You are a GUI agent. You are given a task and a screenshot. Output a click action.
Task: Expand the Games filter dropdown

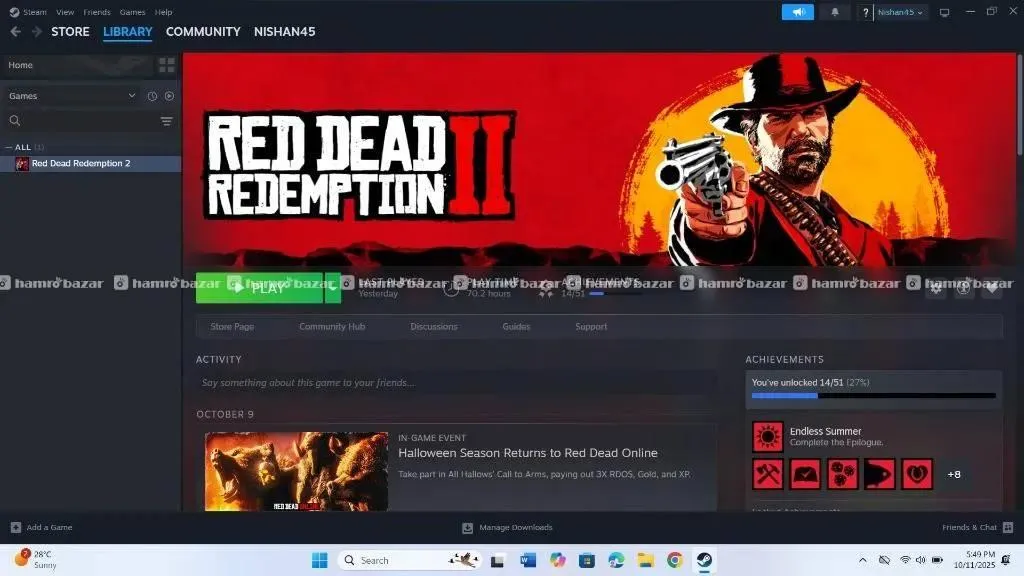132,96
